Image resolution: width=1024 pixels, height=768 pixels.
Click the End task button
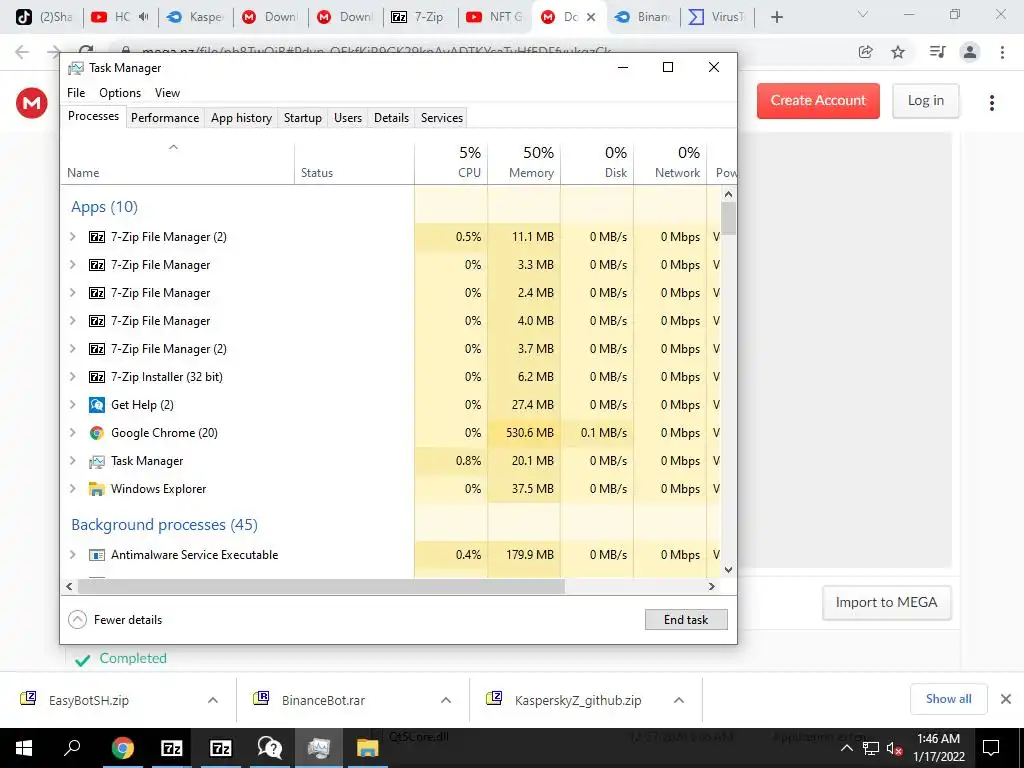686,620
